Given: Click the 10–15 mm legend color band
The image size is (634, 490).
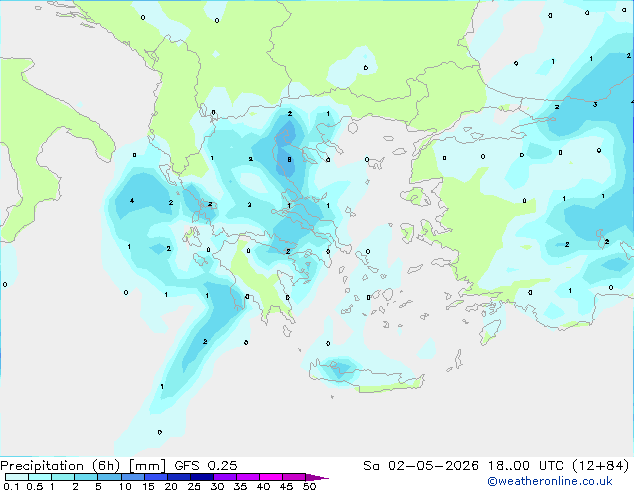Looking at the screenshot, I should coord(133,477).
